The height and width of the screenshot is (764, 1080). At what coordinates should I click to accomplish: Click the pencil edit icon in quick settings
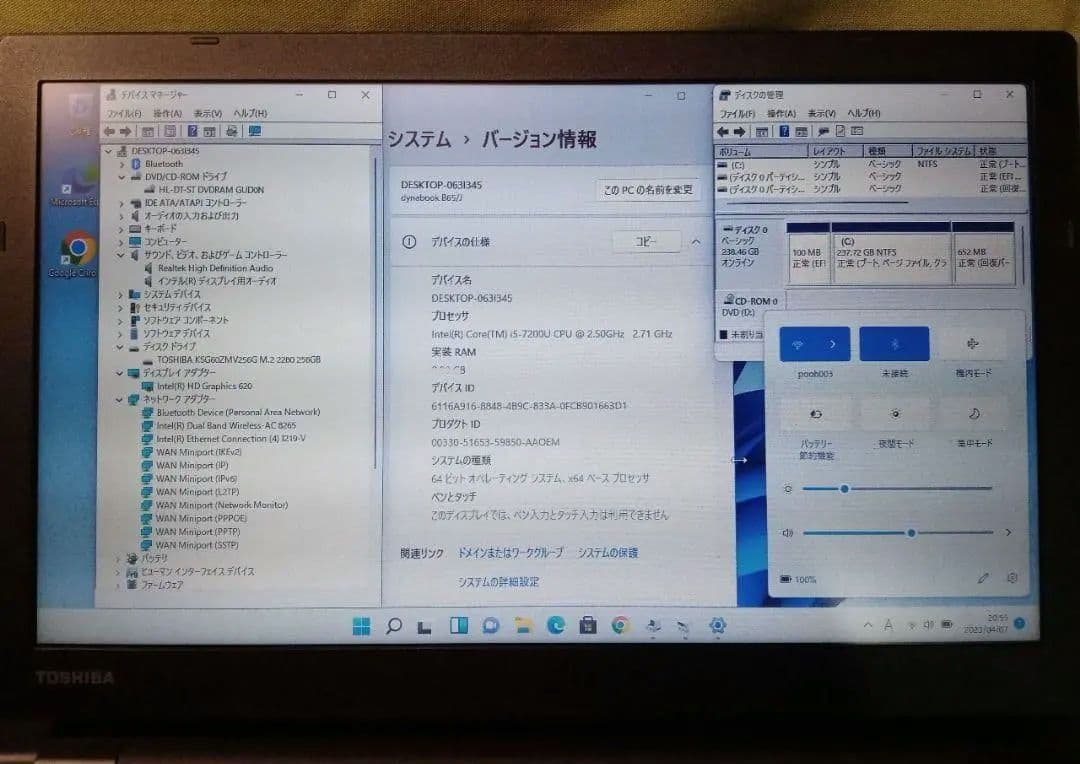point(983,577)
